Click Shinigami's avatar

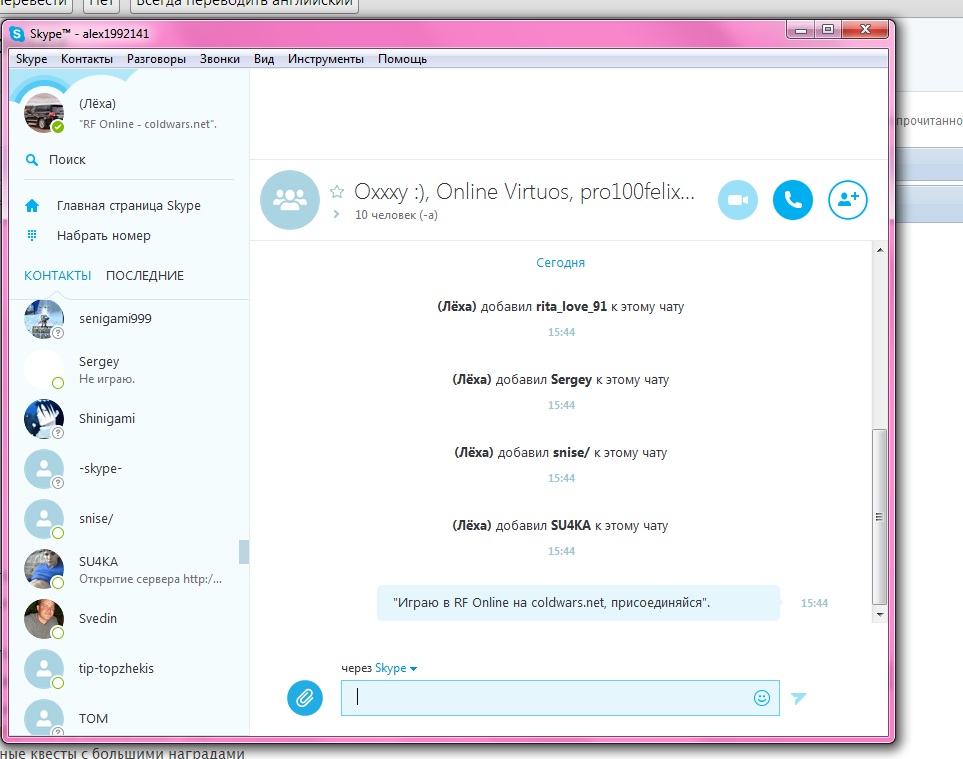(x=44, y=419)
